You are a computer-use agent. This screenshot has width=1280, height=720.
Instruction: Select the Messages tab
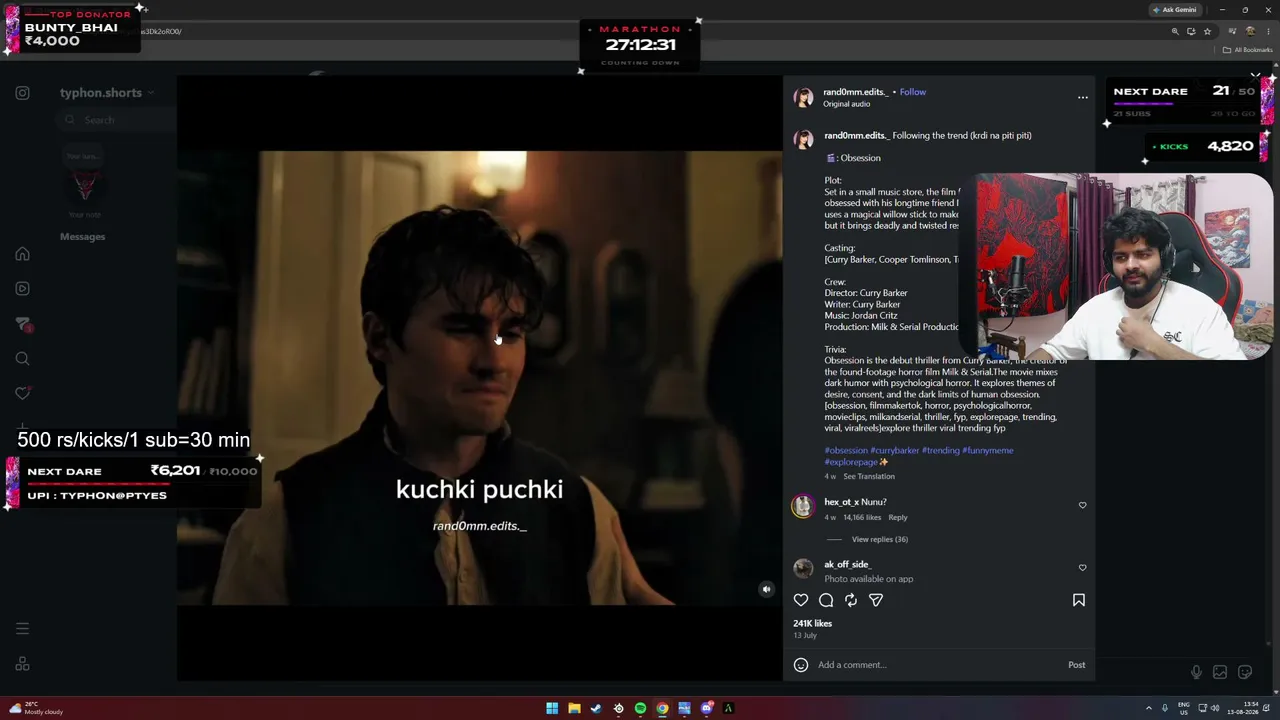82,237
